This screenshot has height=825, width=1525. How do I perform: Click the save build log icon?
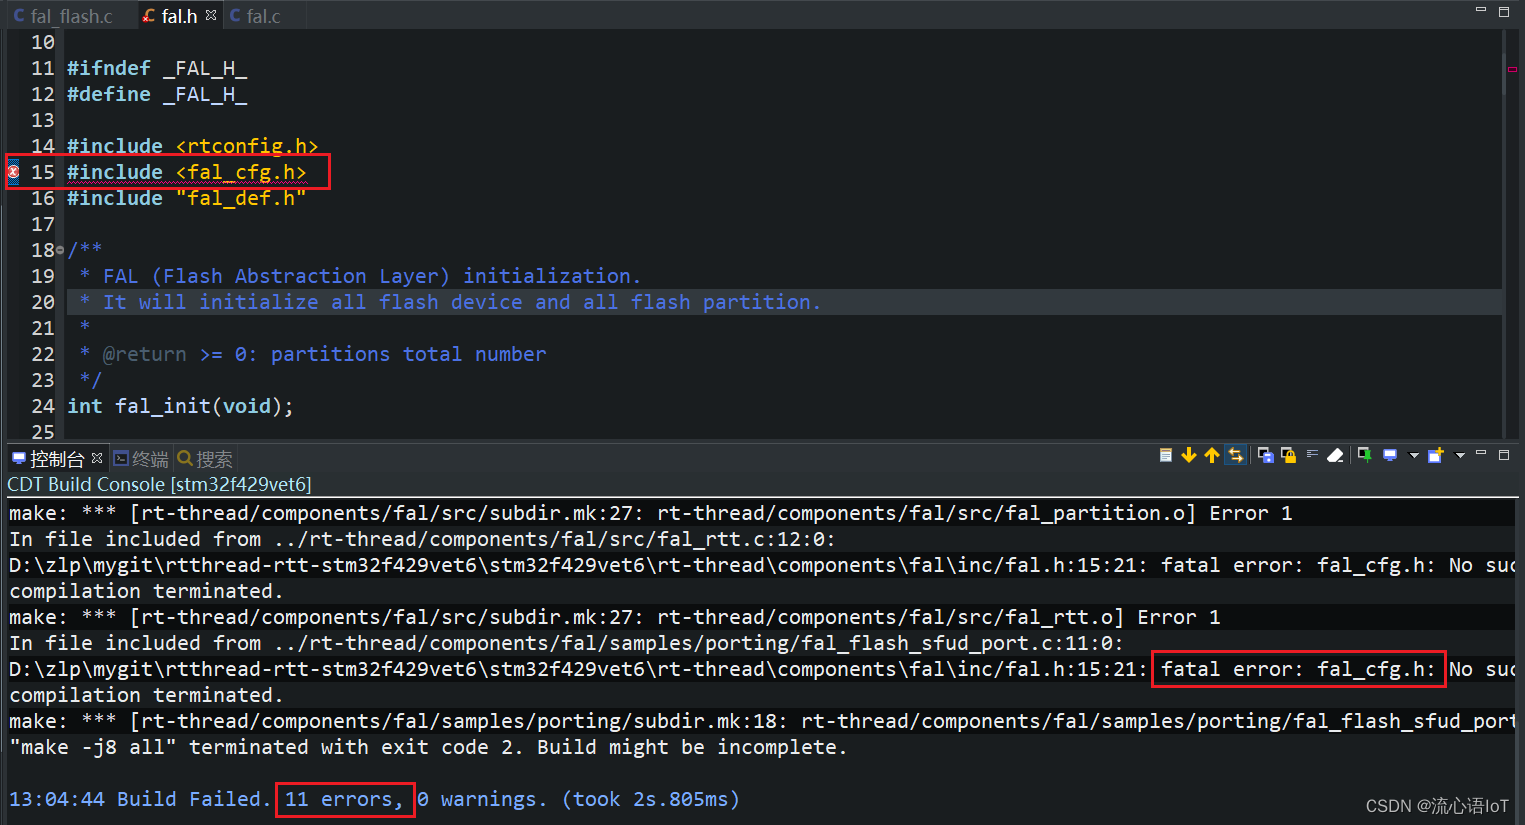pyautogui.click(x=1265, y=455)
